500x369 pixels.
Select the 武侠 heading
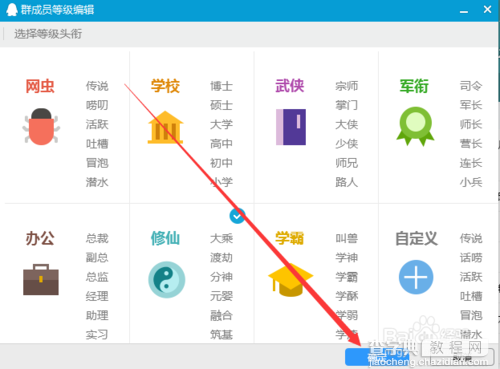pyautogui.click(x=290, y=86)
